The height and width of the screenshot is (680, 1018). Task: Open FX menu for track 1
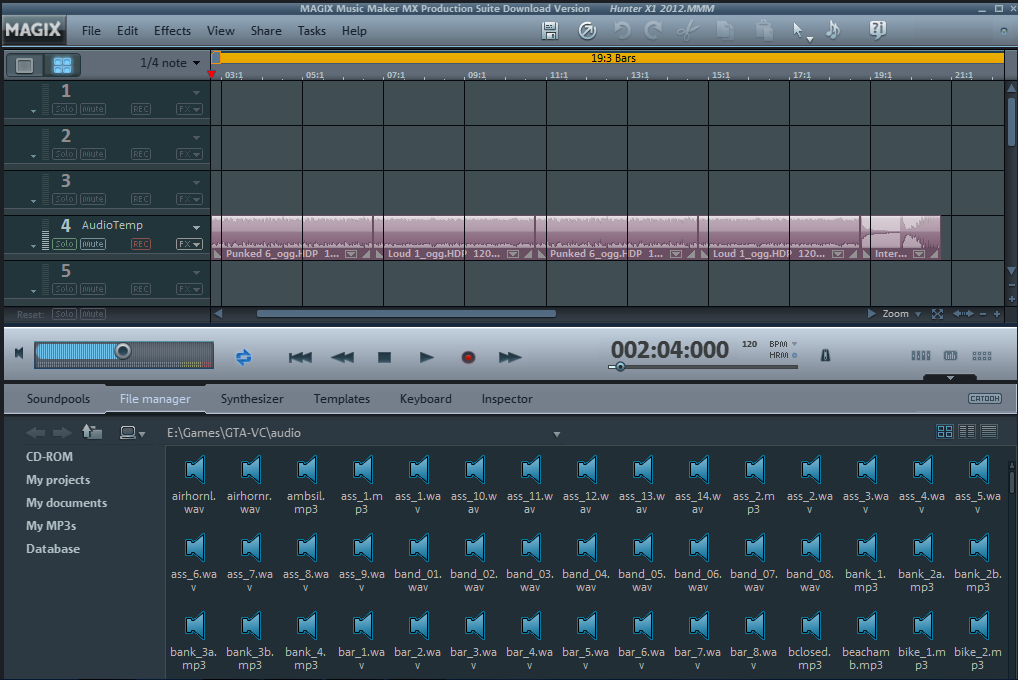190,109
